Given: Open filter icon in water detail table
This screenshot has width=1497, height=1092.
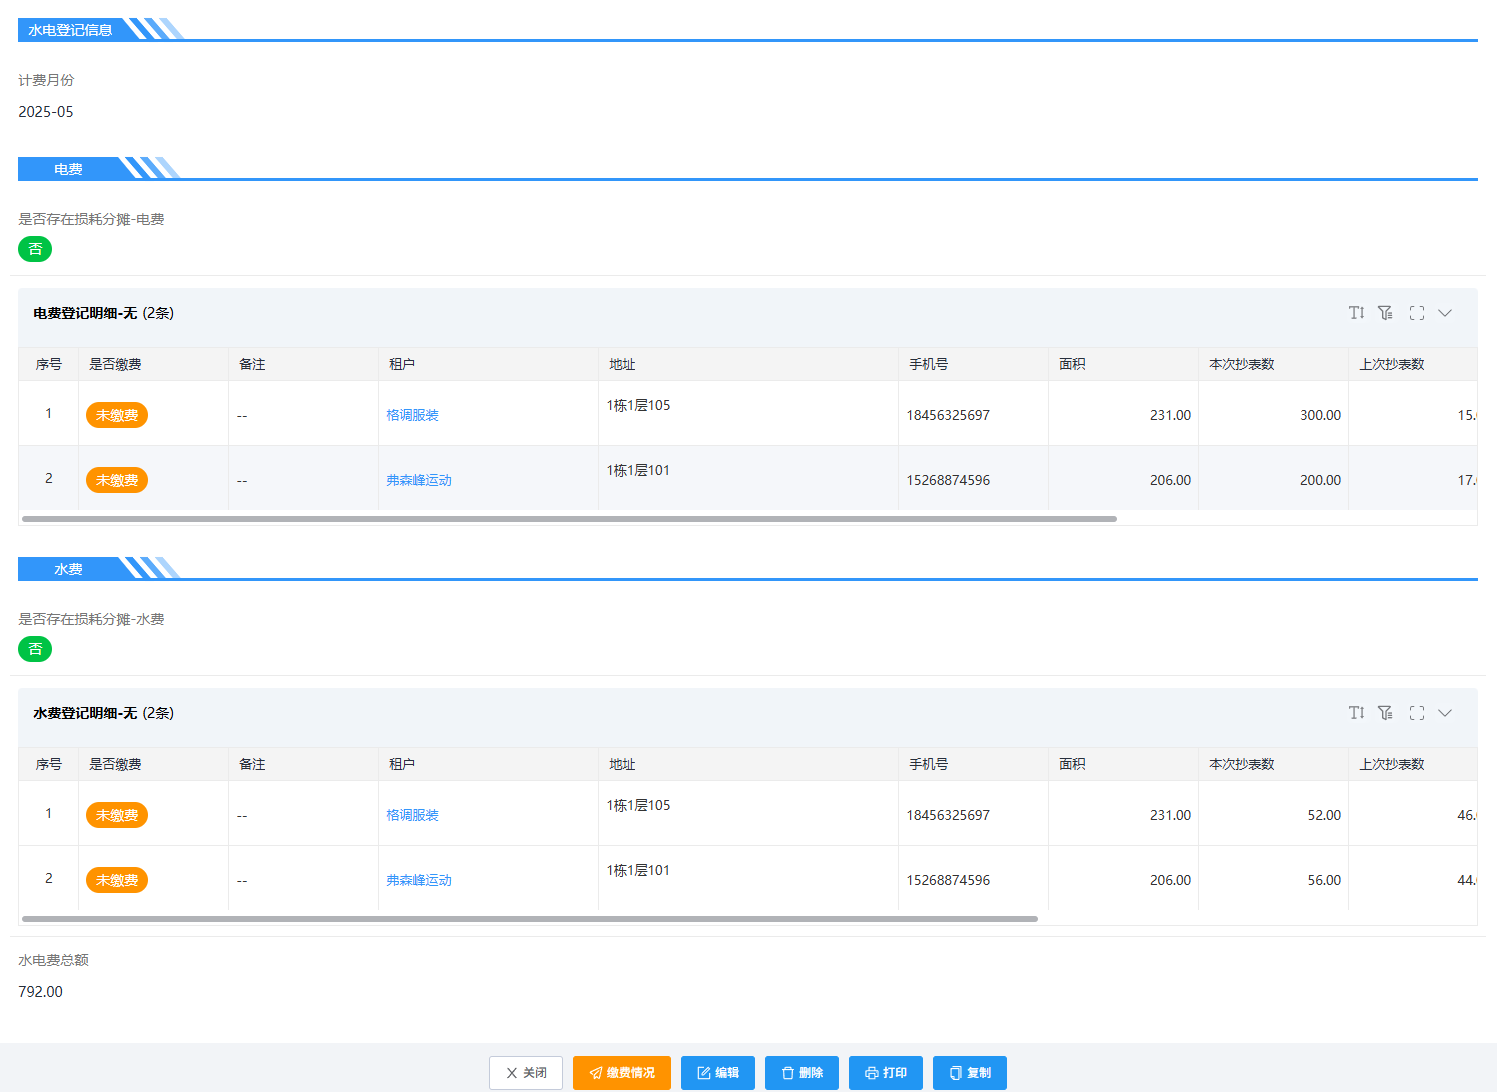Looking at the screenshot, I should (x=1385, y=713).
